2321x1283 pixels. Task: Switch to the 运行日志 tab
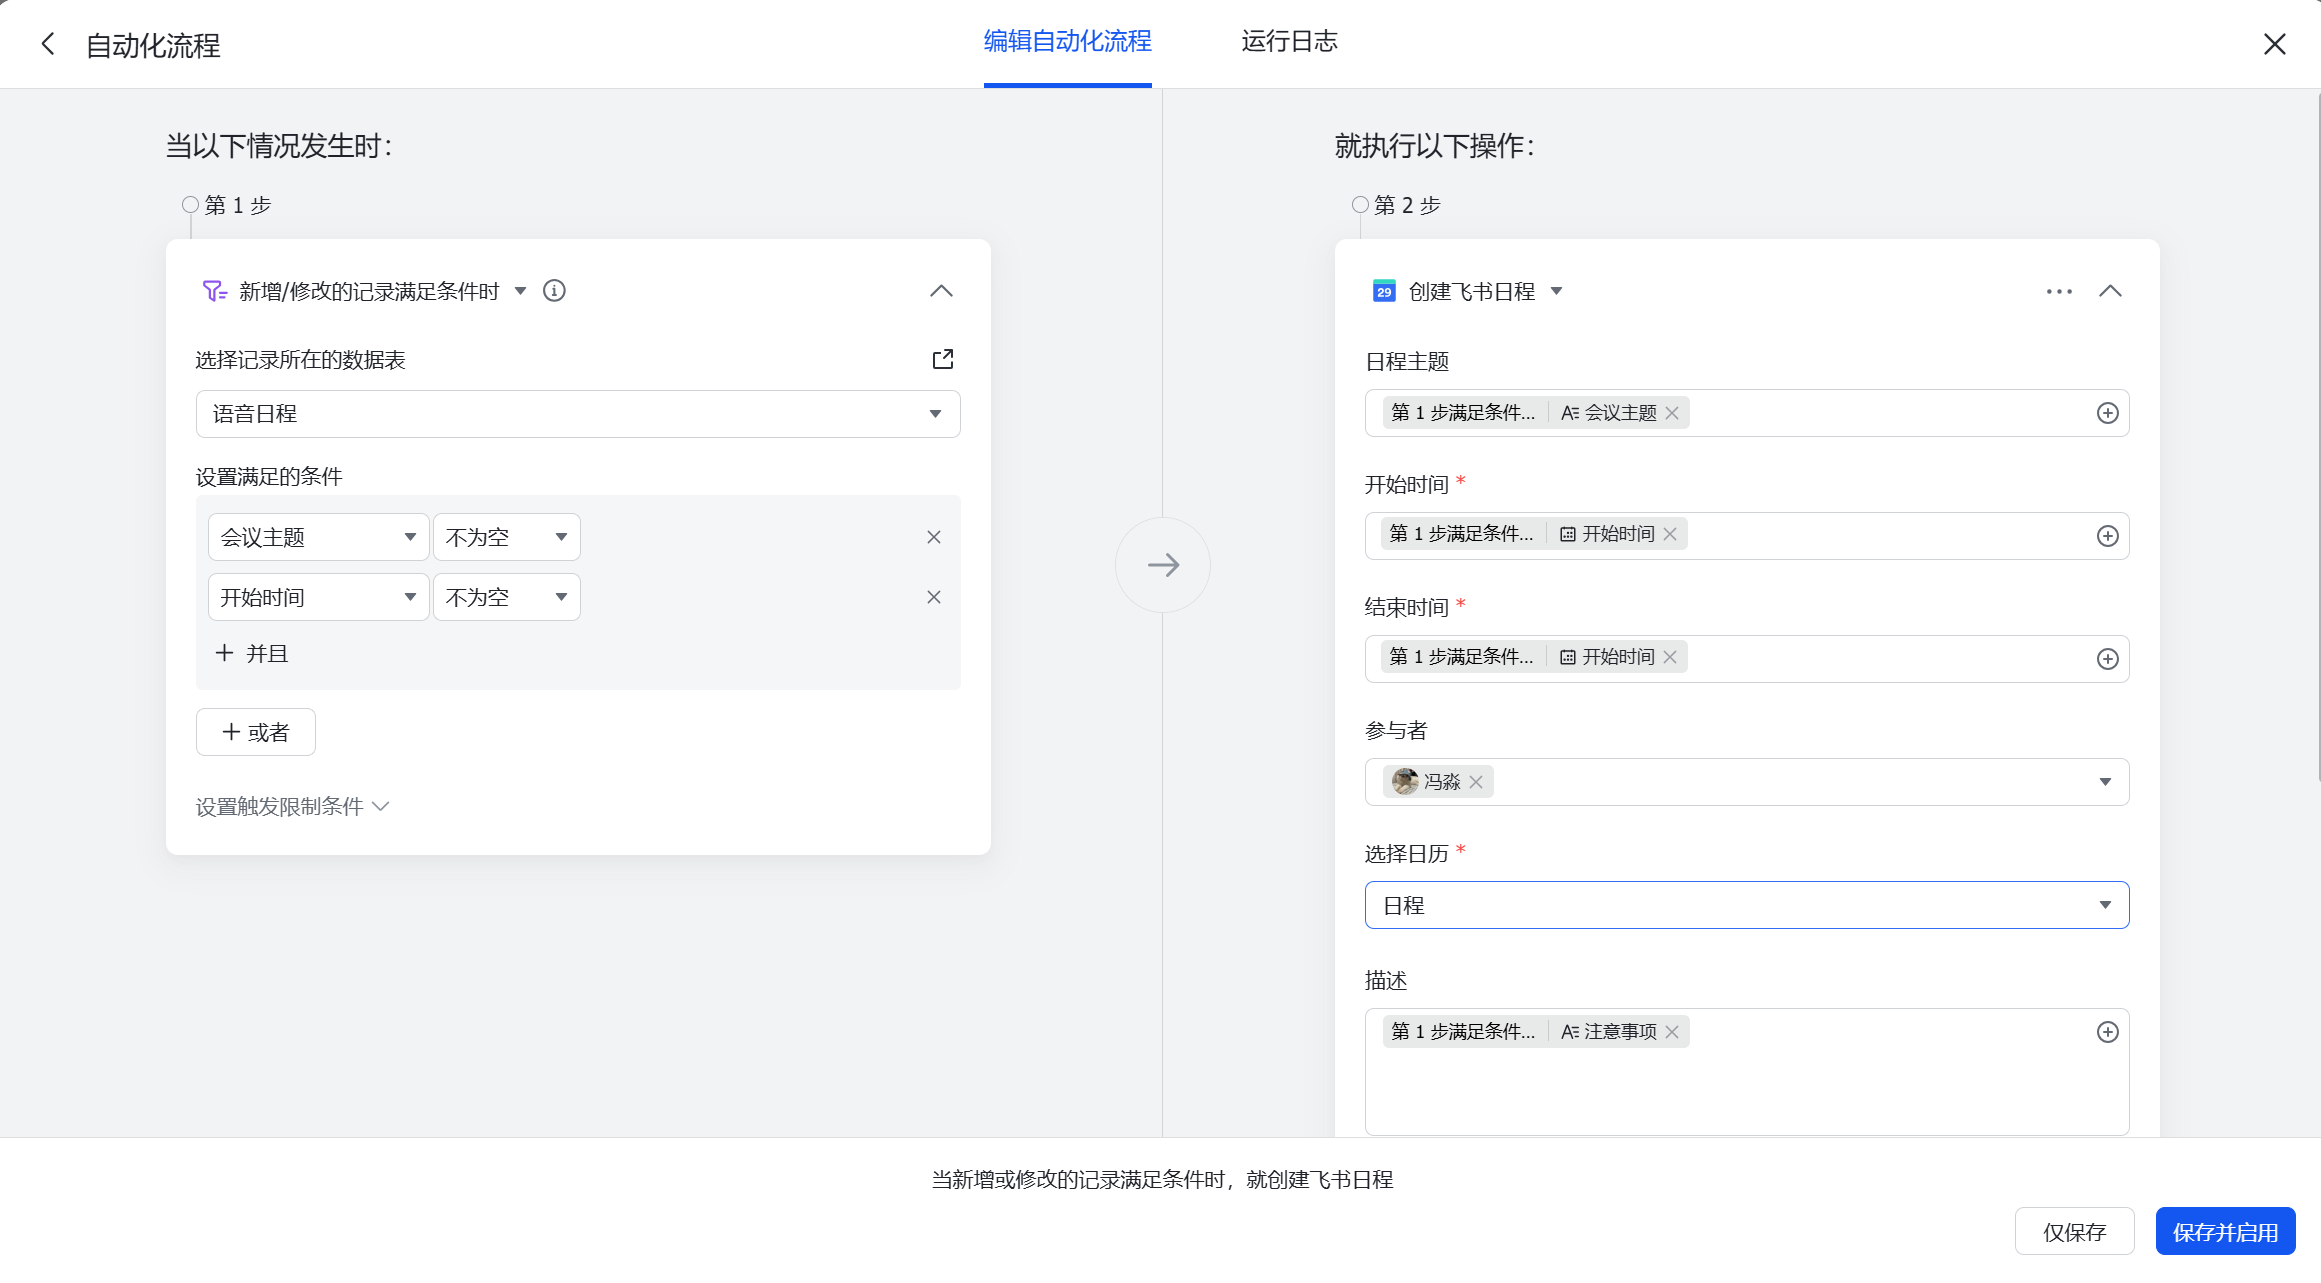tap(1289, 42)
